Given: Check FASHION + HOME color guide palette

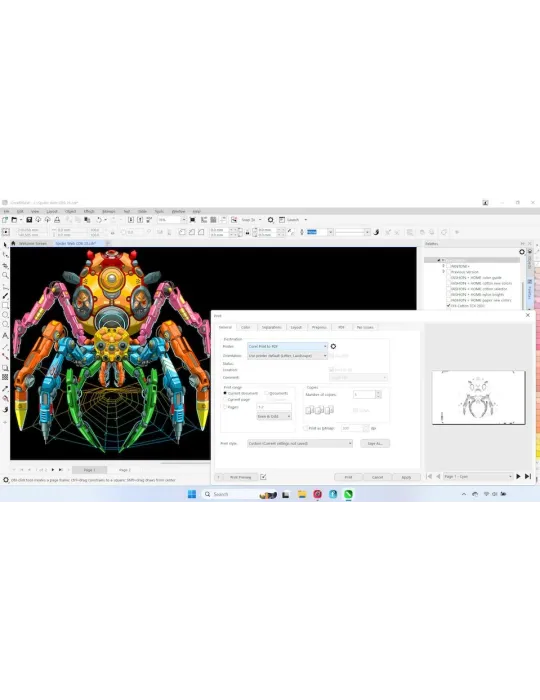Looking at the screenshot, I should tap(449, 278).
